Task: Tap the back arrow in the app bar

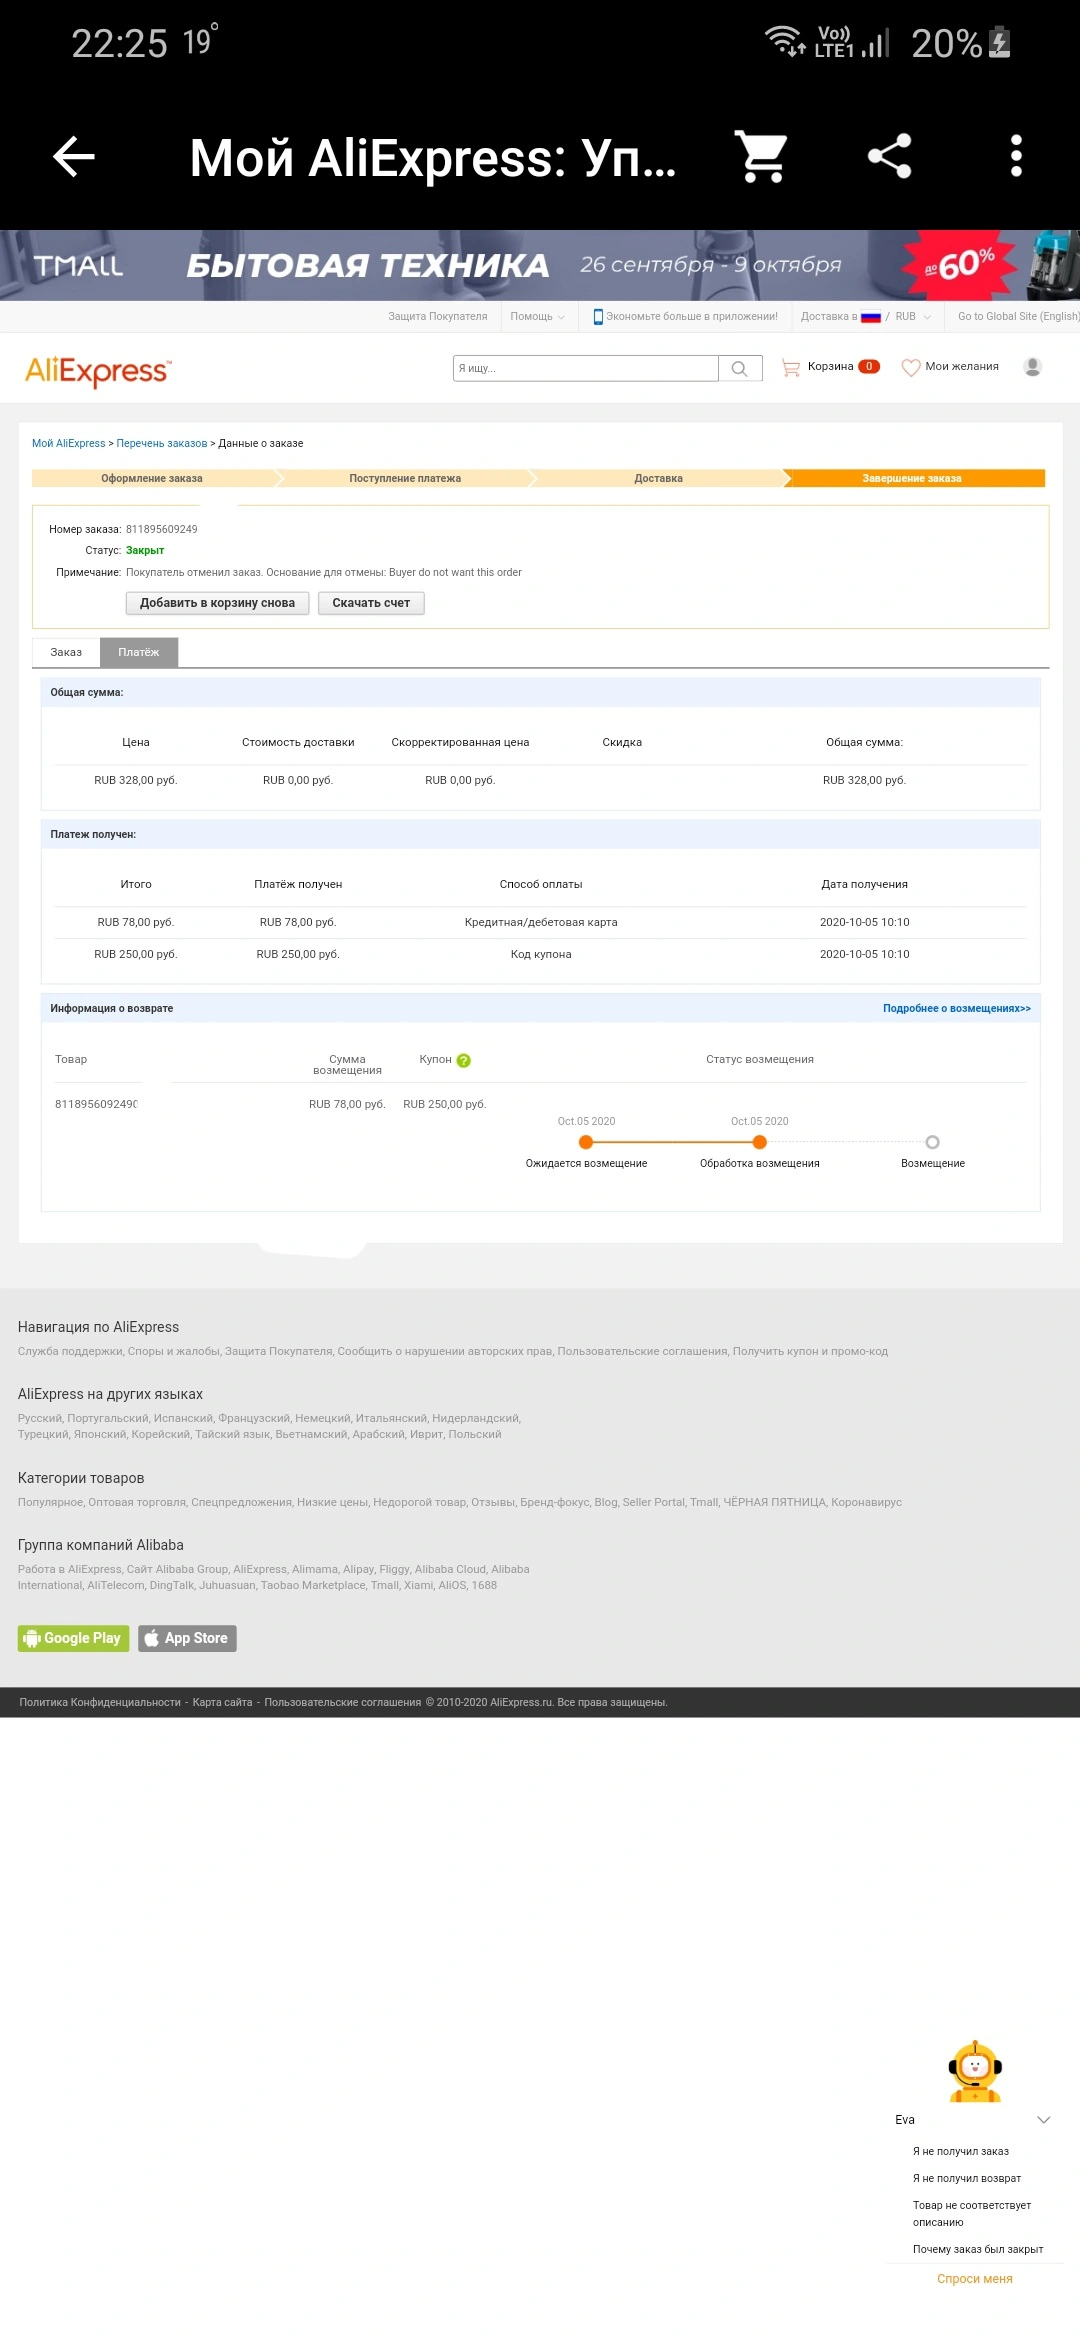Action: [x=73, y=157]
